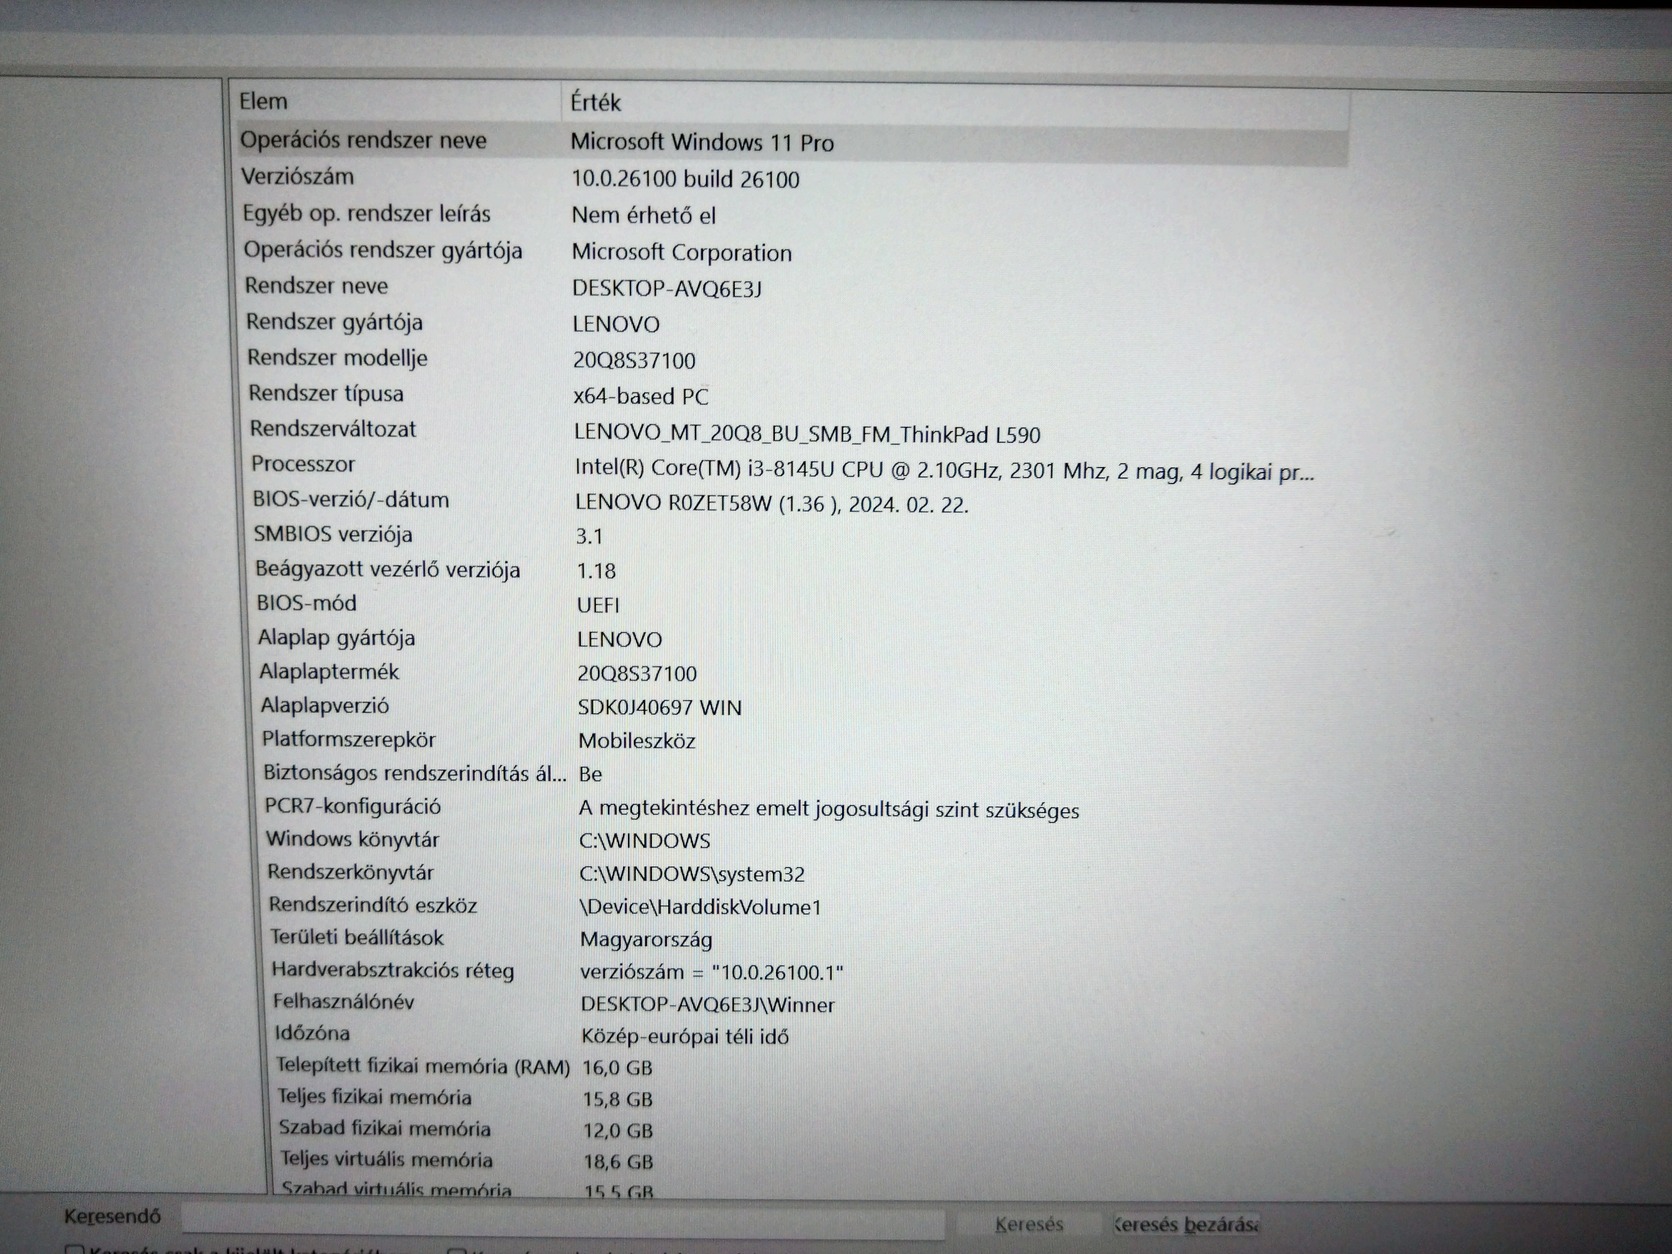
Task: Click the system name value DESKTOP-AVQ6E3J
Action: tap(667, 288)
